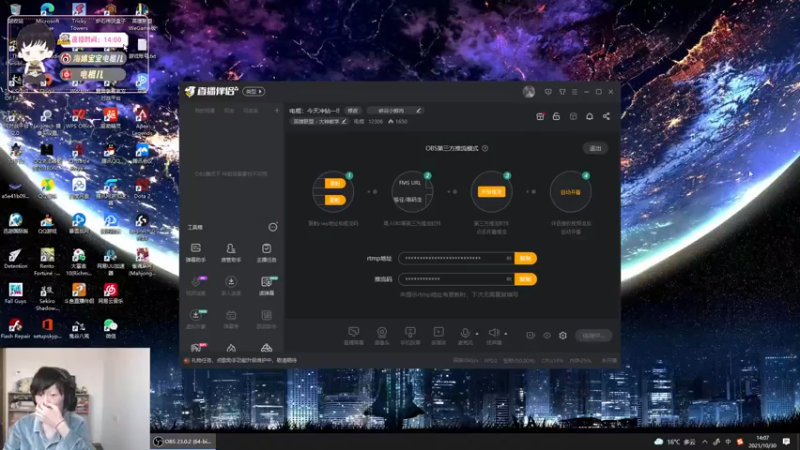This screenshot has width=800, height=450.
Task: Select the Fall Guys desktop icon
Action: click(x=15, y=293)
